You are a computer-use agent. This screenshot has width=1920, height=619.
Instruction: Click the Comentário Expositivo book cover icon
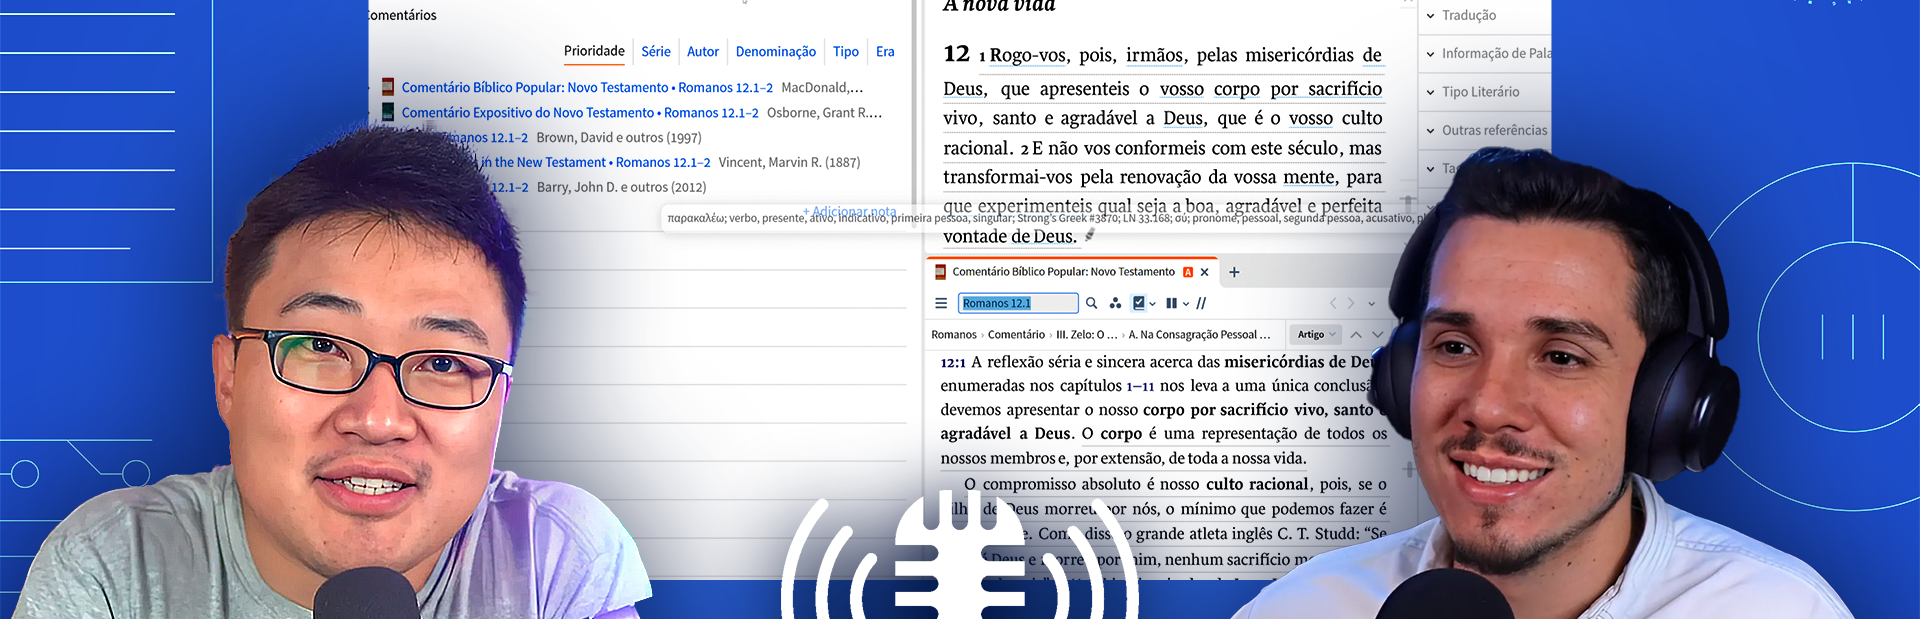coord(388,112)
